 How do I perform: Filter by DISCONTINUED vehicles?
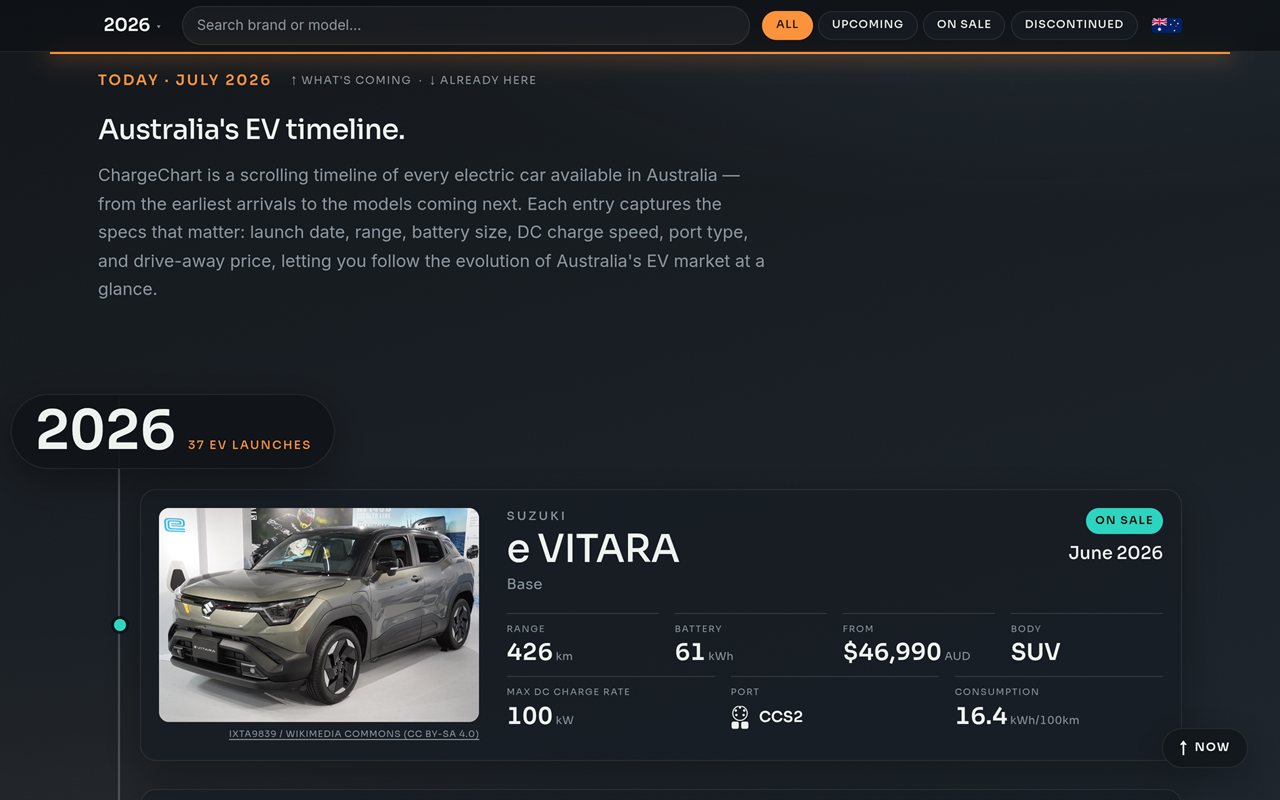click(1074, 25)
